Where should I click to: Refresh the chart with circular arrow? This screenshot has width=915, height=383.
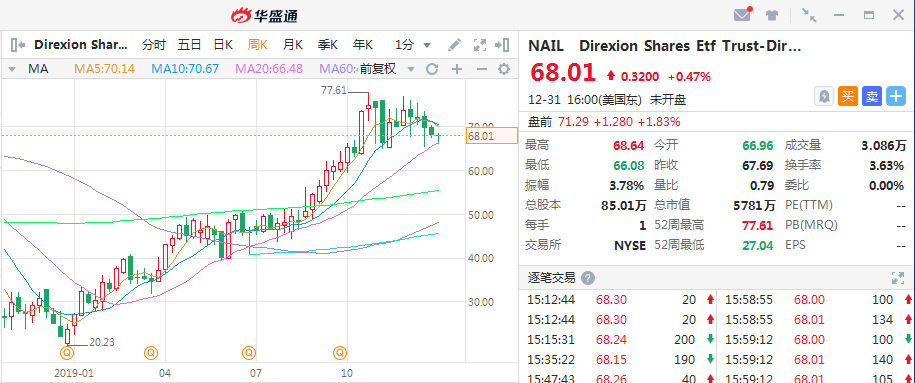point(432,69)
